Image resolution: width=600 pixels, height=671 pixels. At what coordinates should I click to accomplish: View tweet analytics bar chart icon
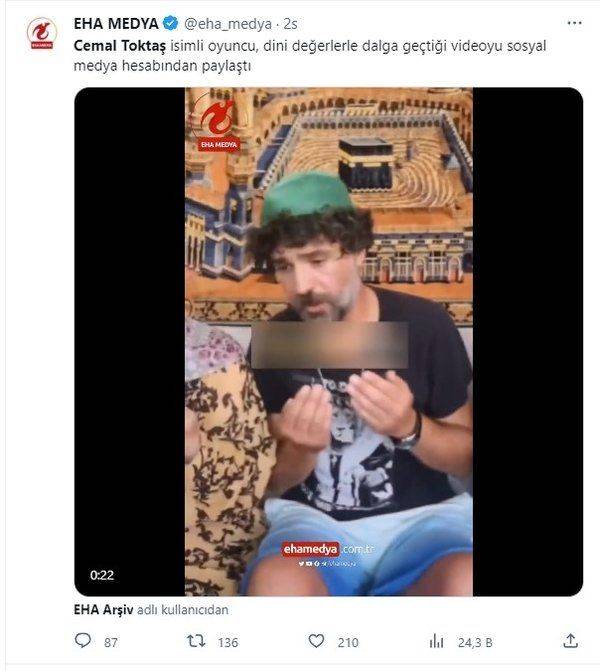coord(436,641)
